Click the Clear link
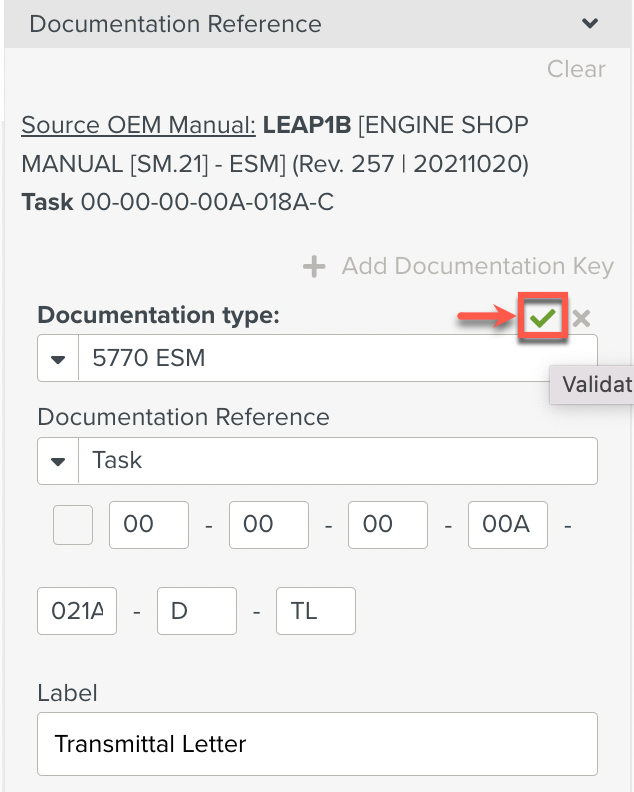634x792 pixels. (x=576, y=69)
